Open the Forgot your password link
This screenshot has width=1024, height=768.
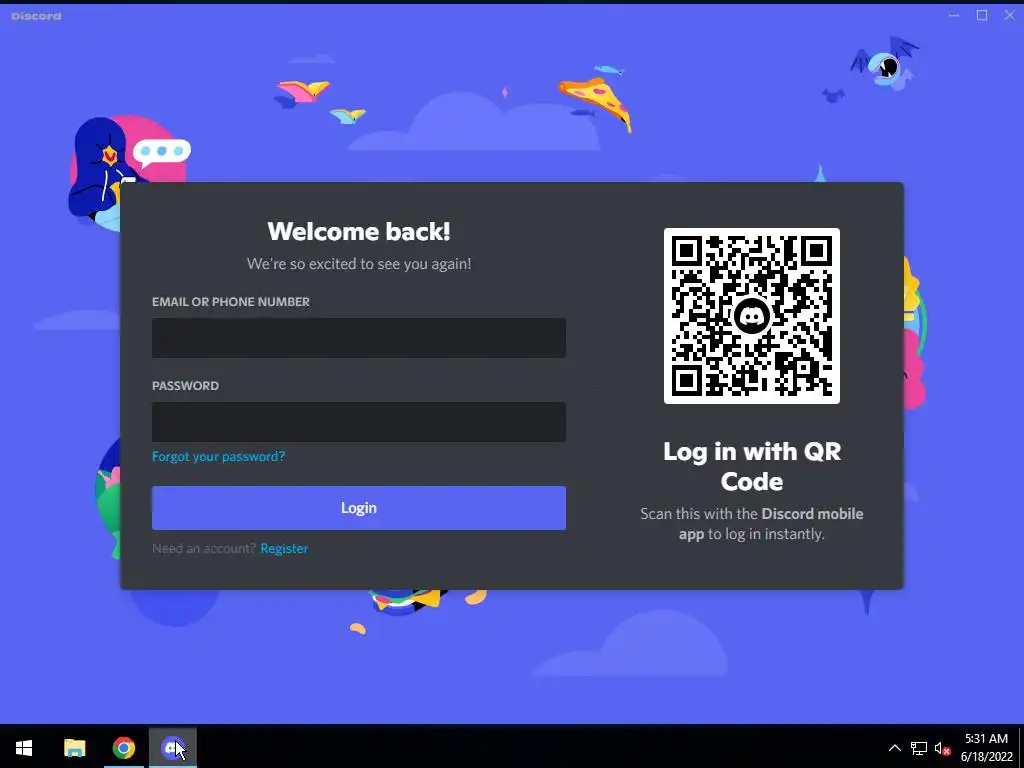pos(218,456)
